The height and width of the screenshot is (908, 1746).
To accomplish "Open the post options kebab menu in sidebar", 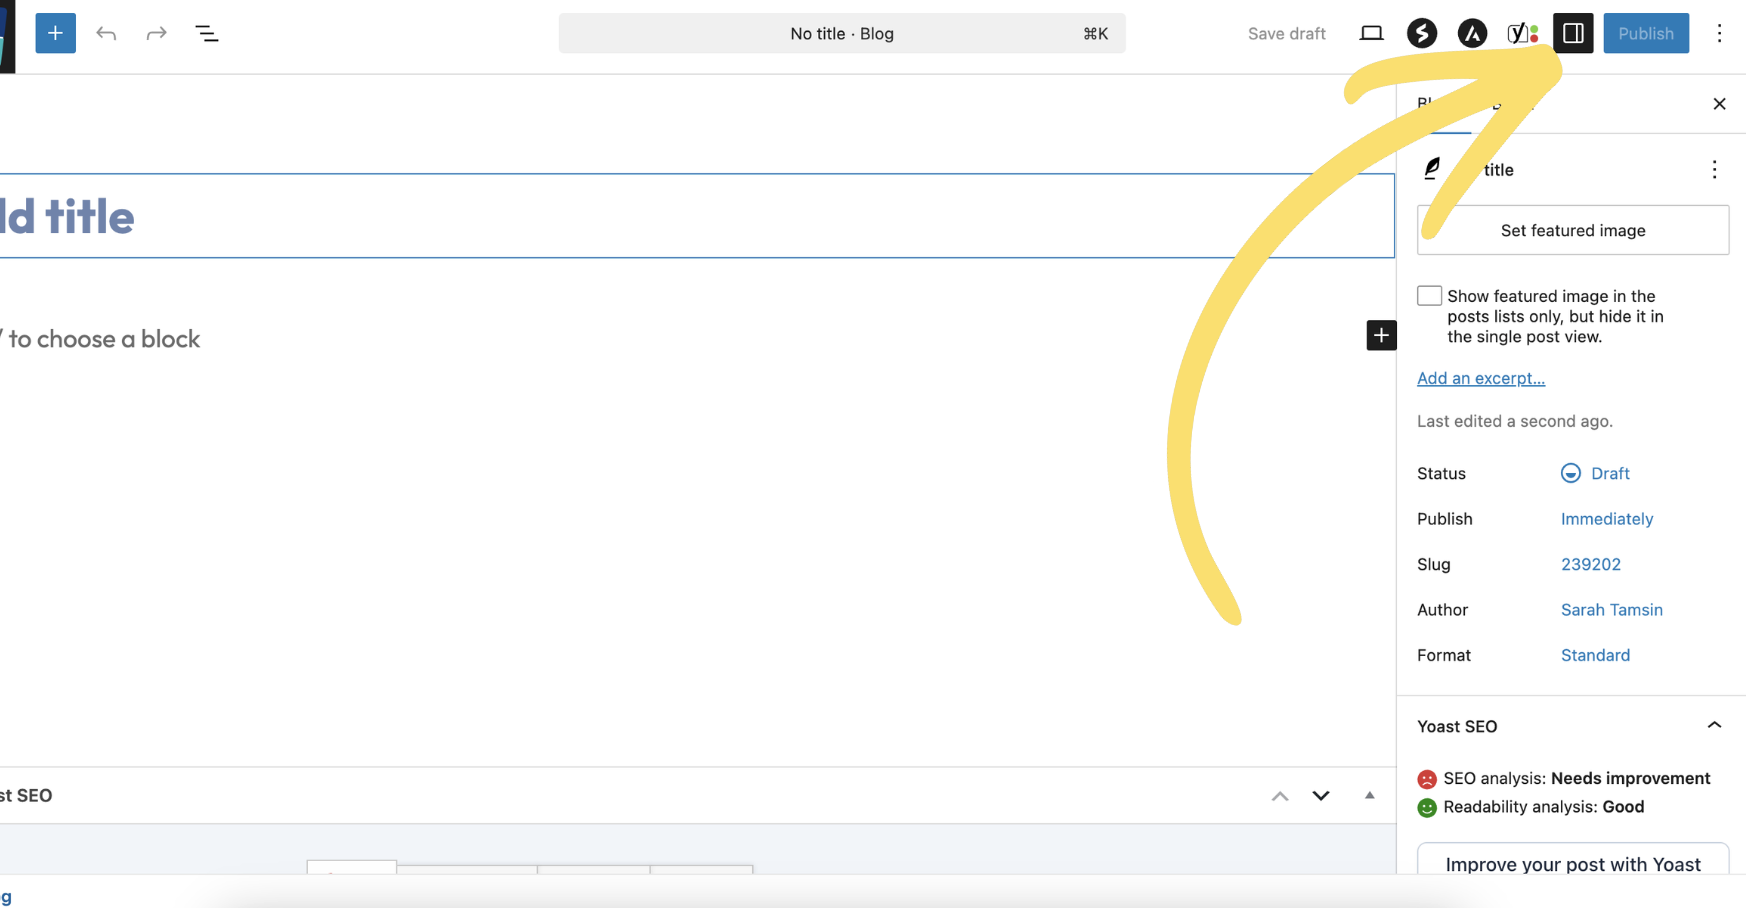I will coord(1715,169).
